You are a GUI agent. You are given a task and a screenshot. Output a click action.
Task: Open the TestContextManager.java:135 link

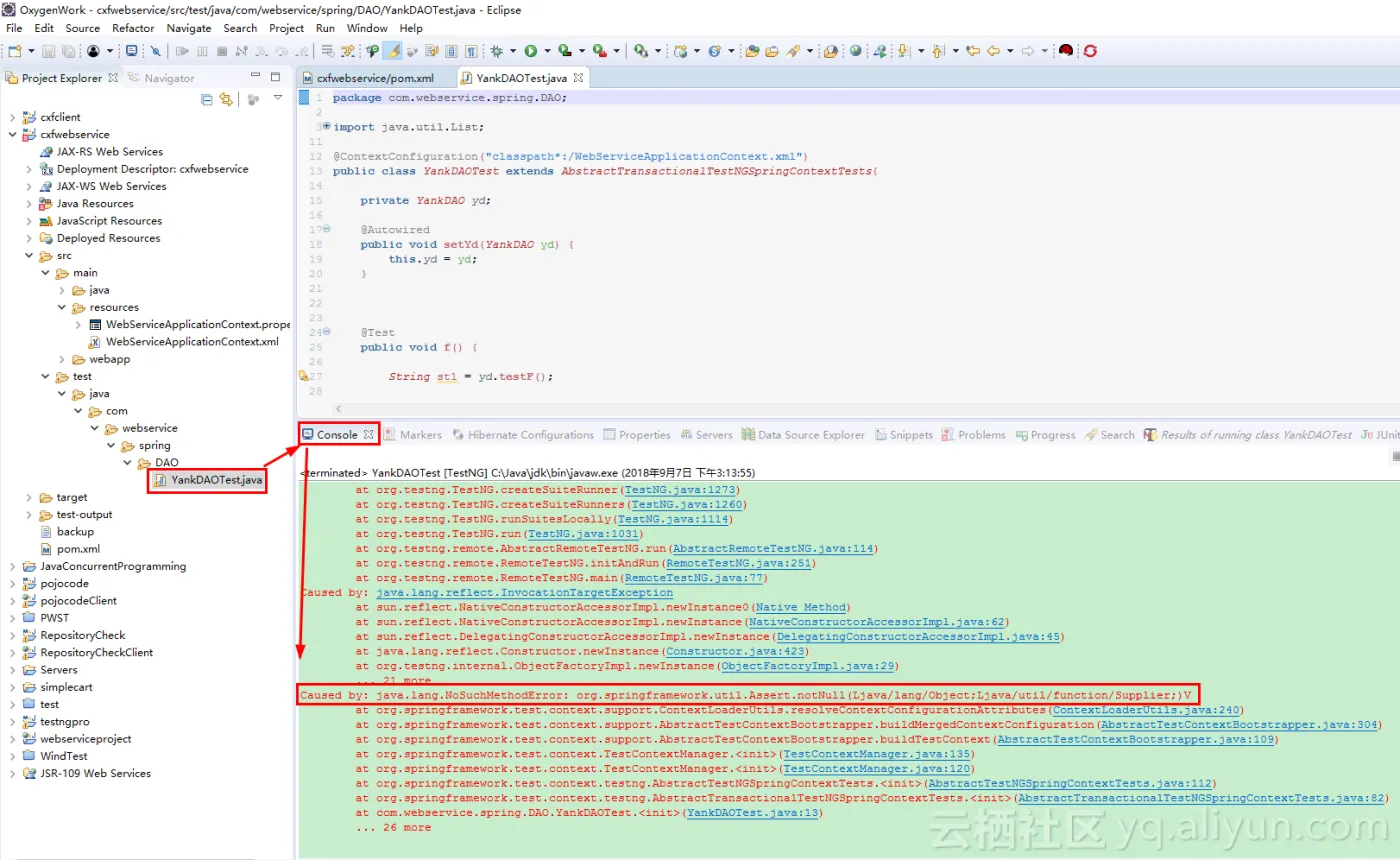pos(877,754)
